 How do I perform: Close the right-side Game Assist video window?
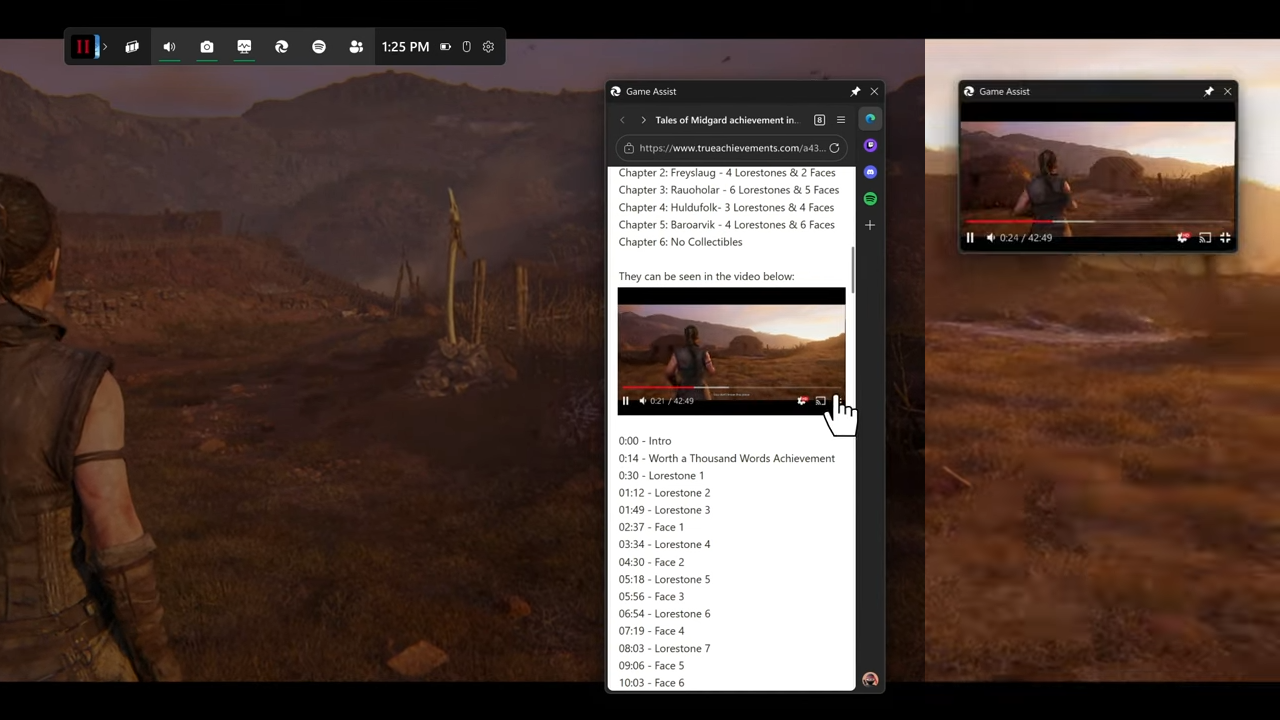tap(1227, 91)
